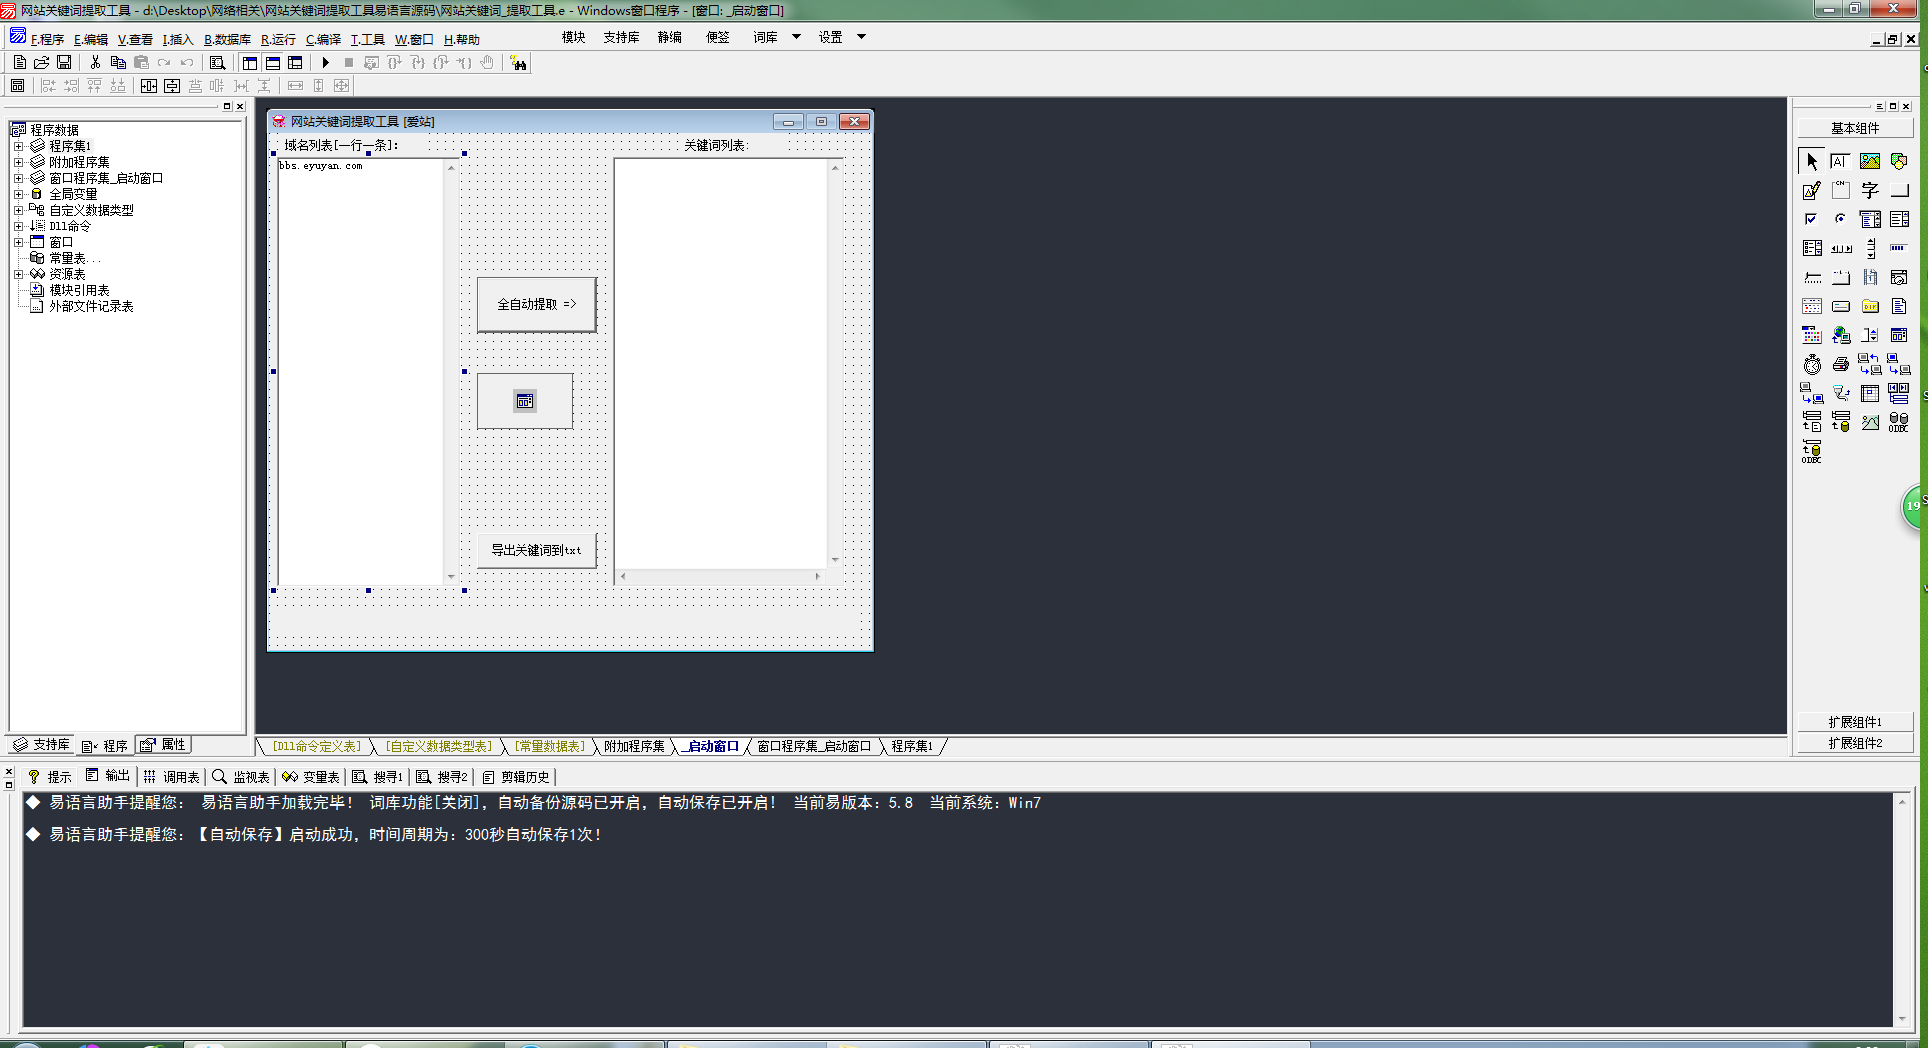Viewport: 1928px width, 1048px height.
Task: Click the output panel vertical scrollbar
Action: (1901, 910)
